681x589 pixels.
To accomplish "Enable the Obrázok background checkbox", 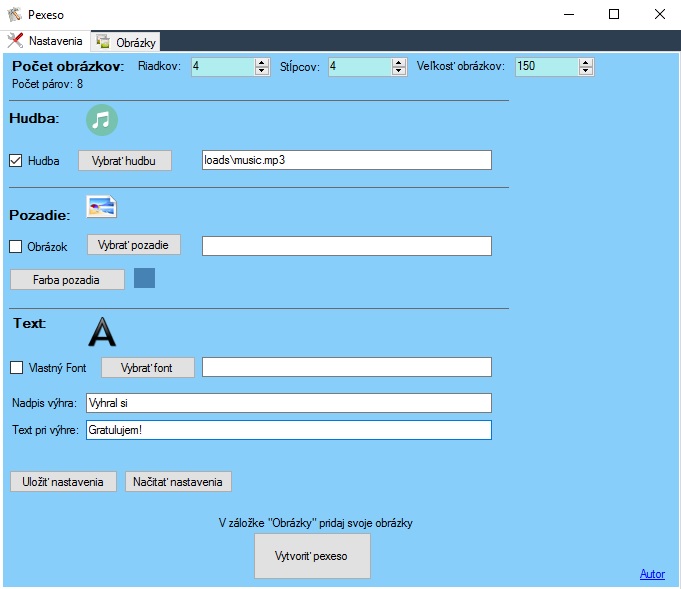I will point(16,247).
